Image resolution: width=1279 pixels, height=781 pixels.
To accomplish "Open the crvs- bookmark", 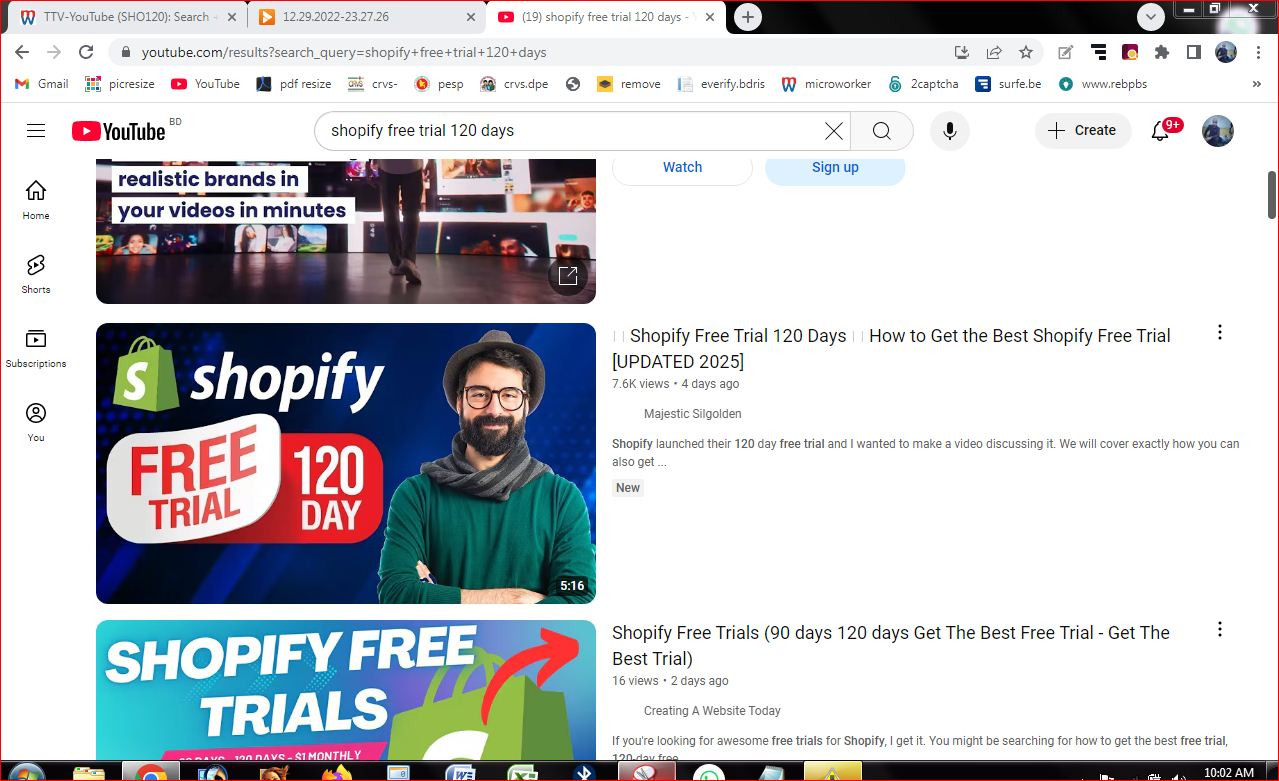I will tap(373, 84).
